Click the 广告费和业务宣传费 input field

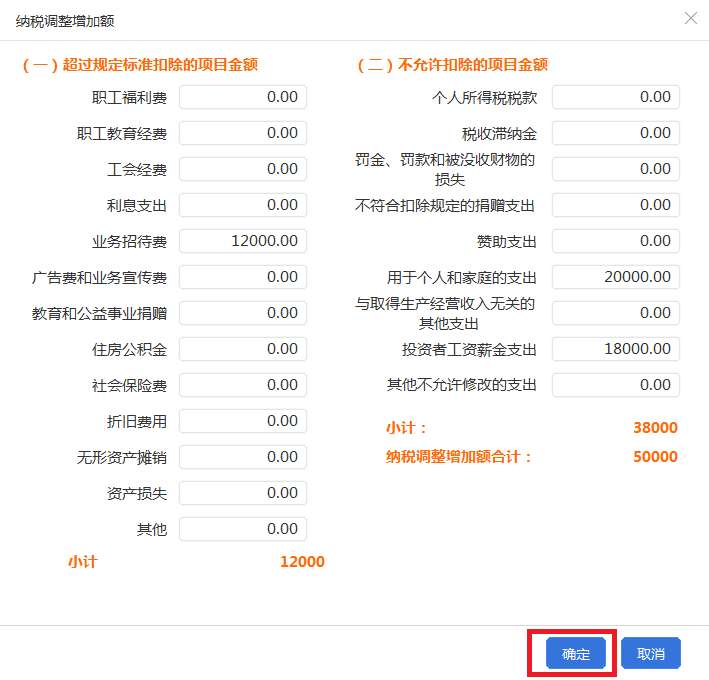click(x=243, y=277)
